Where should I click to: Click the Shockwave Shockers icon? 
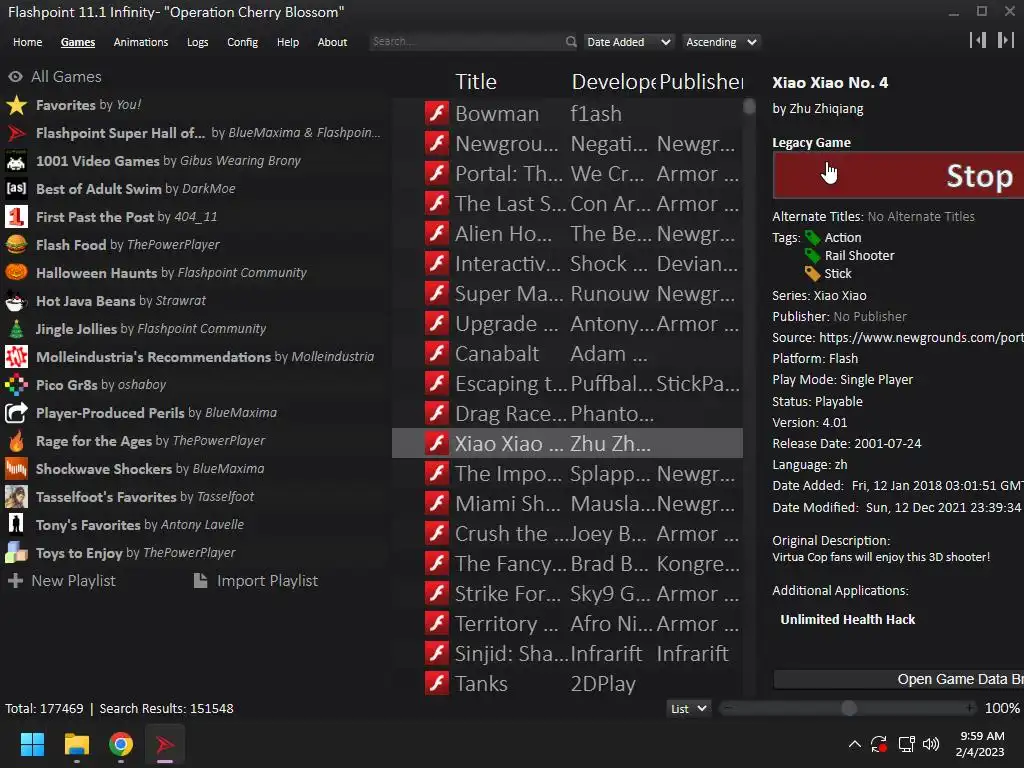16,469
